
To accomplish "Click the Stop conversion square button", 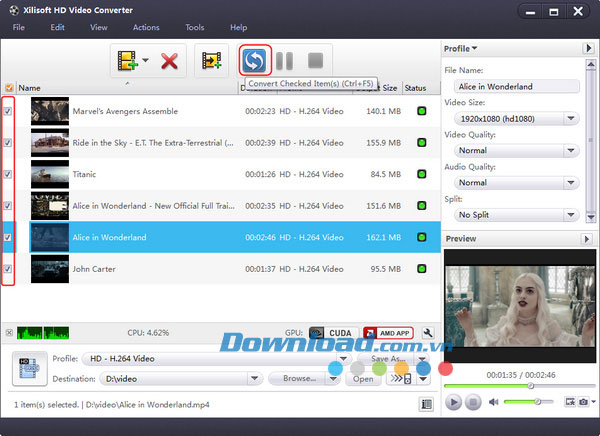I will pyautogui.click(x=315, y=60).
